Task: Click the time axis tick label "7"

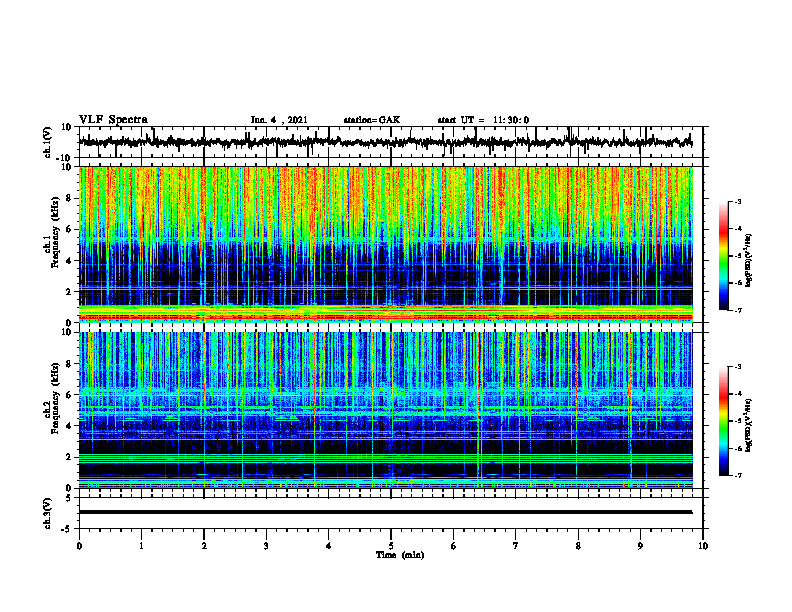Action: pyautogui.click(x=516, y=546)
